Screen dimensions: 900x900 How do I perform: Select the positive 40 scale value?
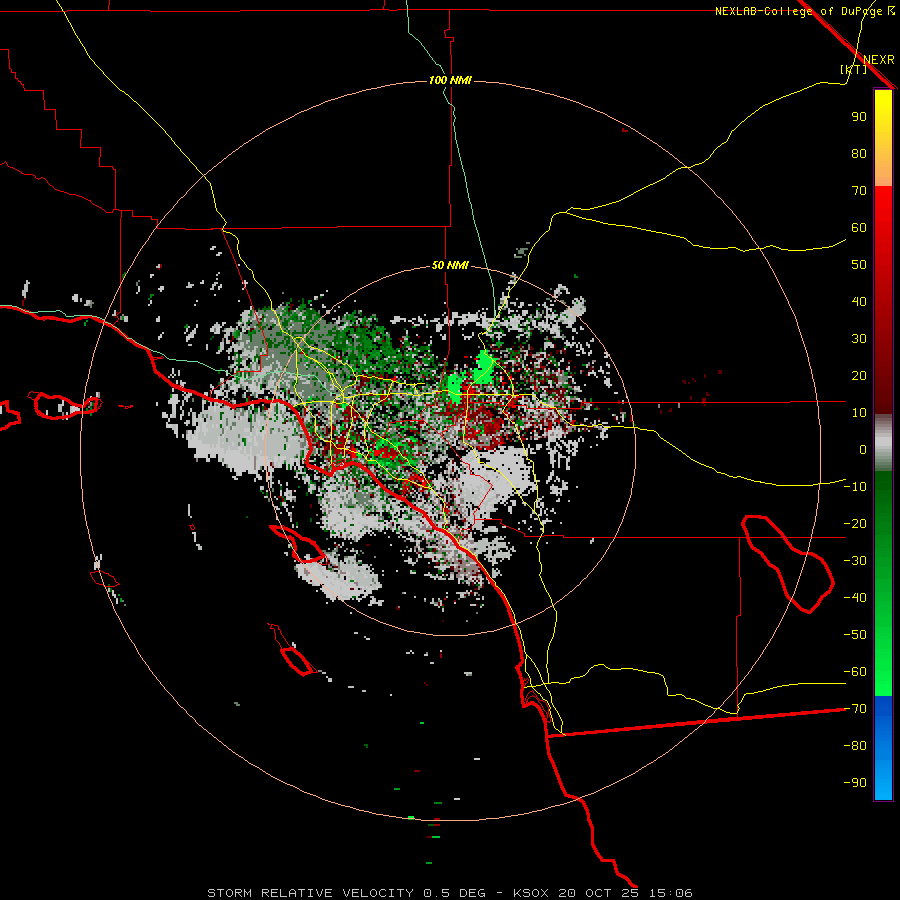tap(859, 302)
